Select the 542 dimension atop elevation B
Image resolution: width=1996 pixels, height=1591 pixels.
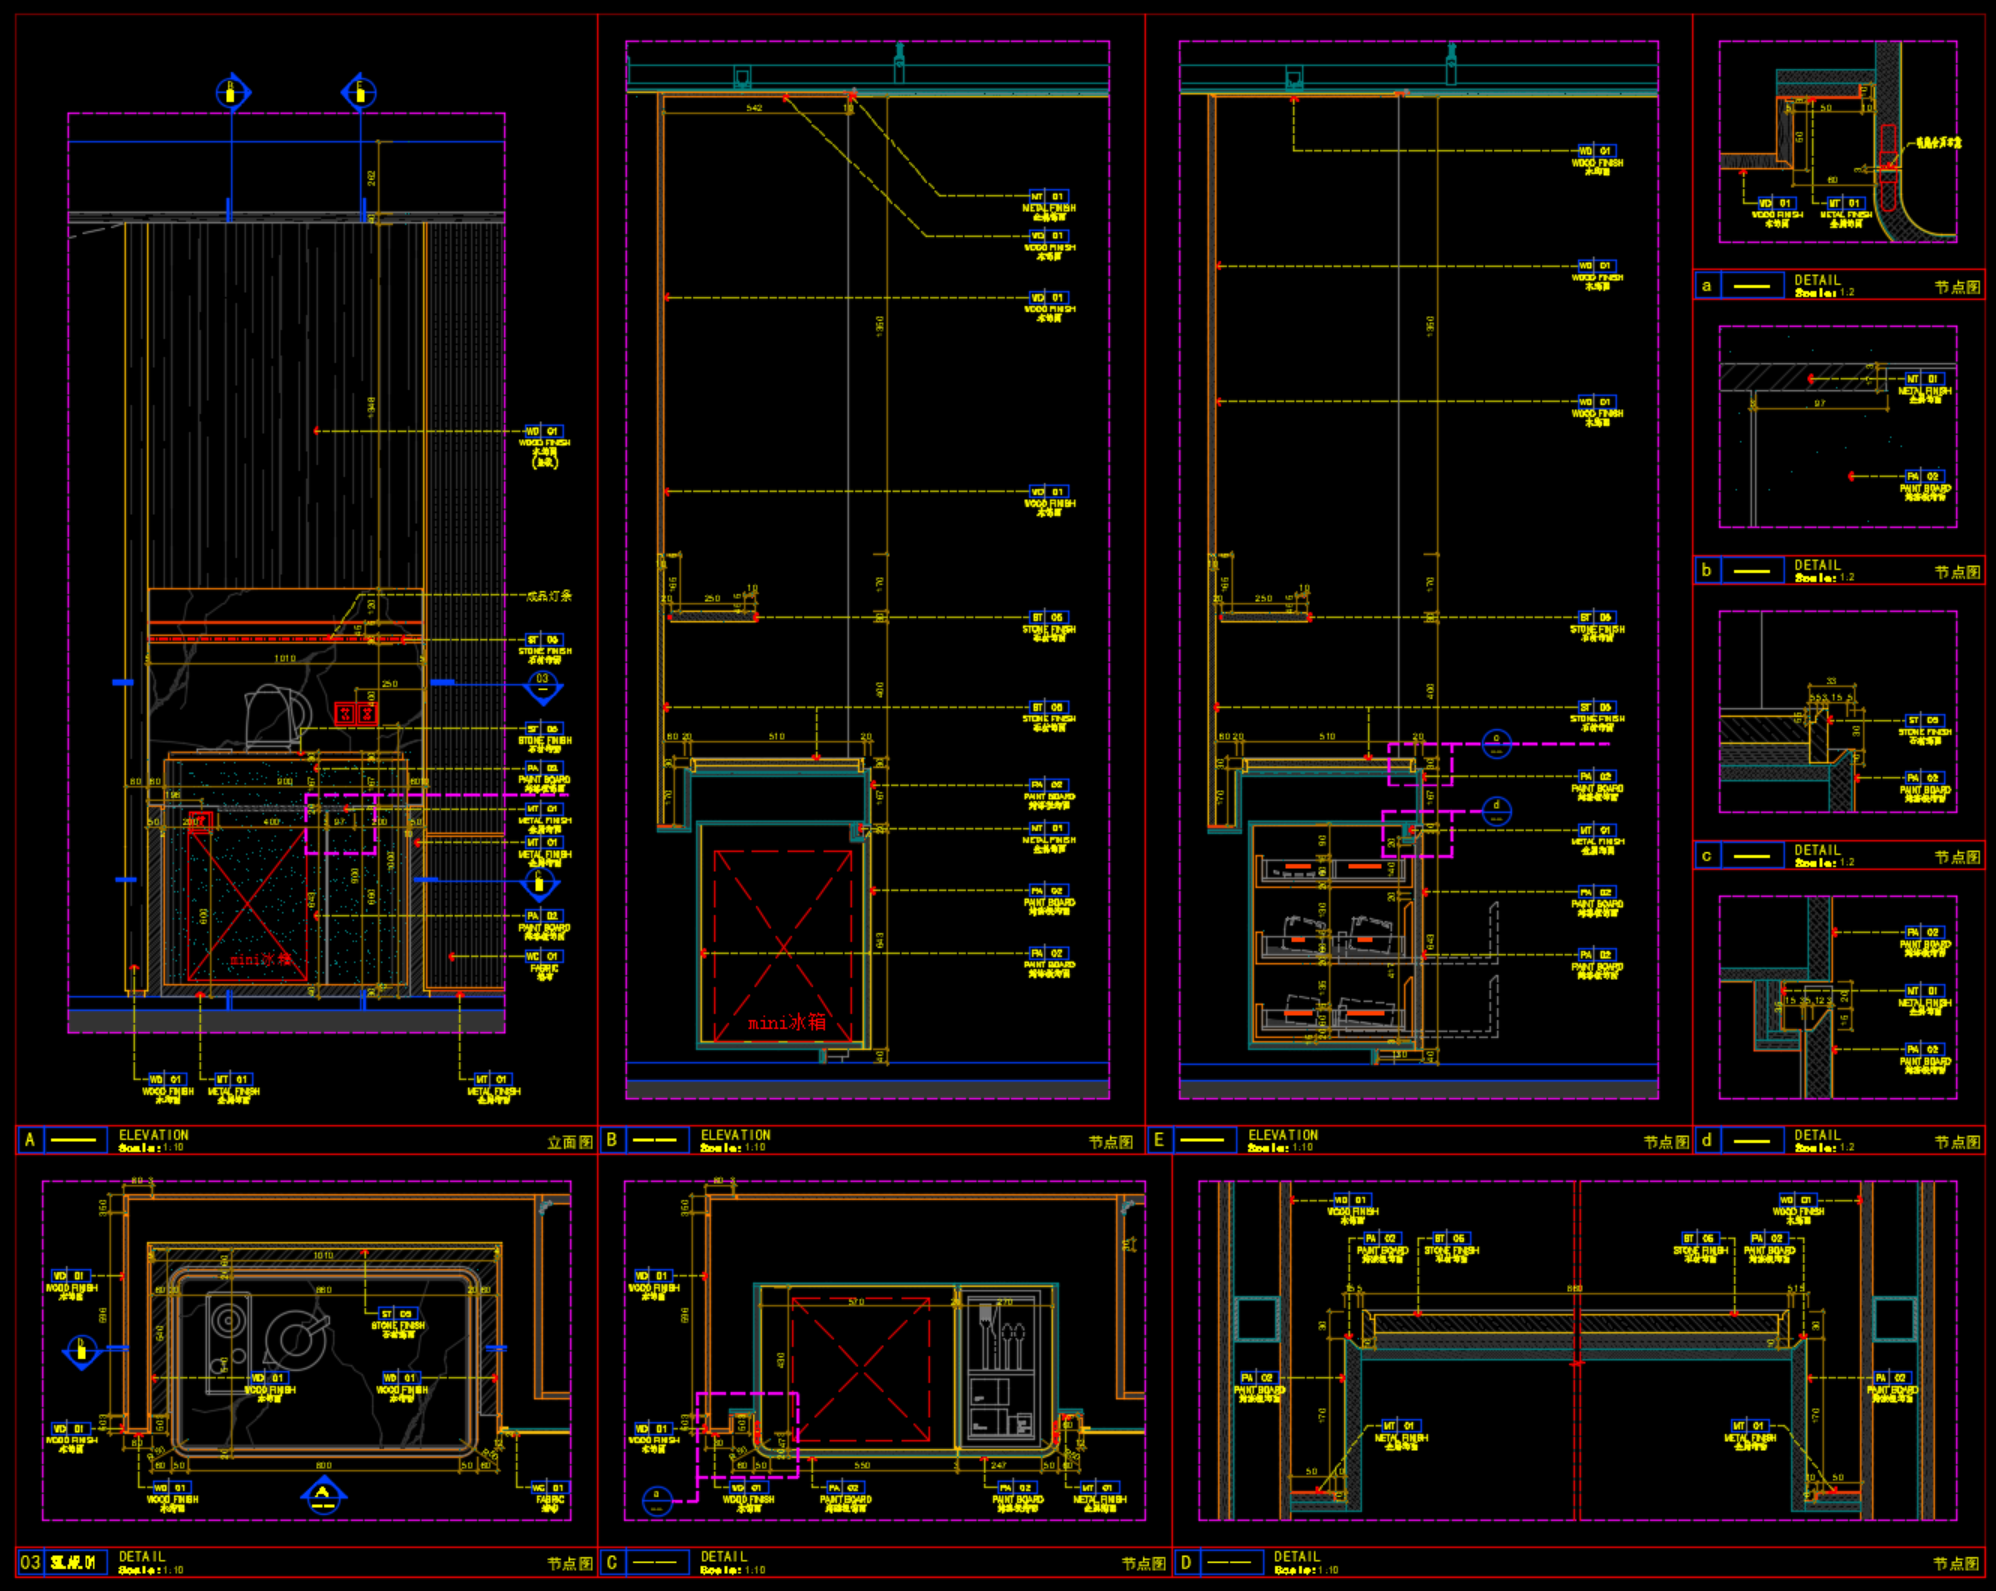pos(754,108)
